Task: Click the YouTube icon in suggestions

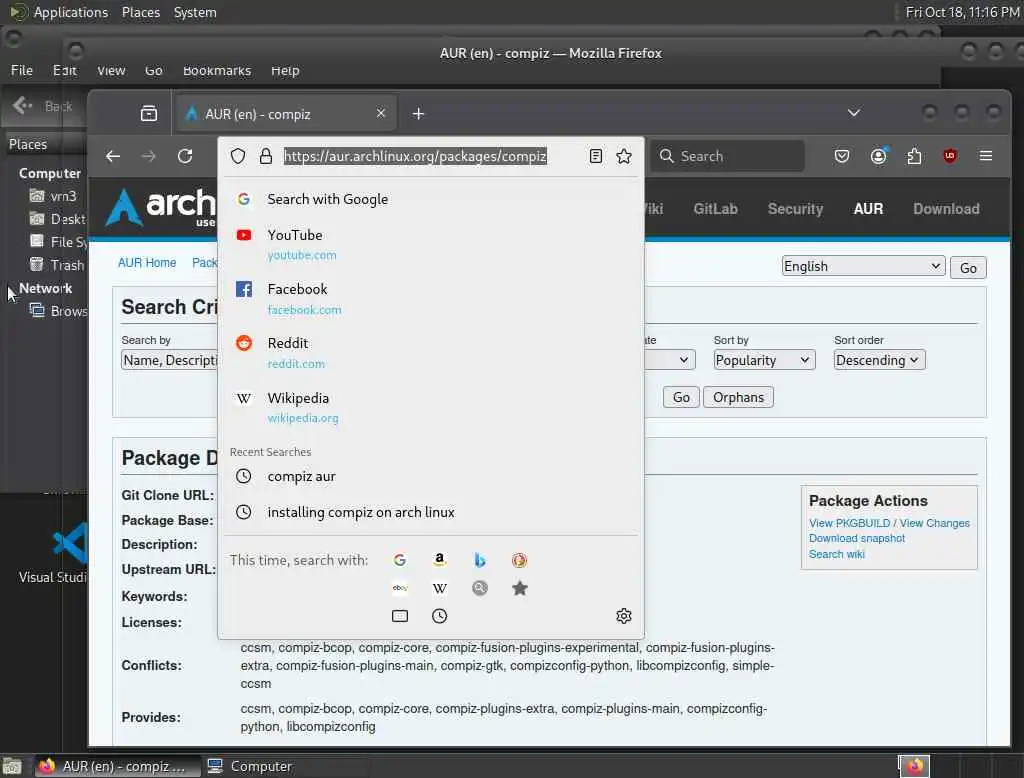Action: coord(244,235)
